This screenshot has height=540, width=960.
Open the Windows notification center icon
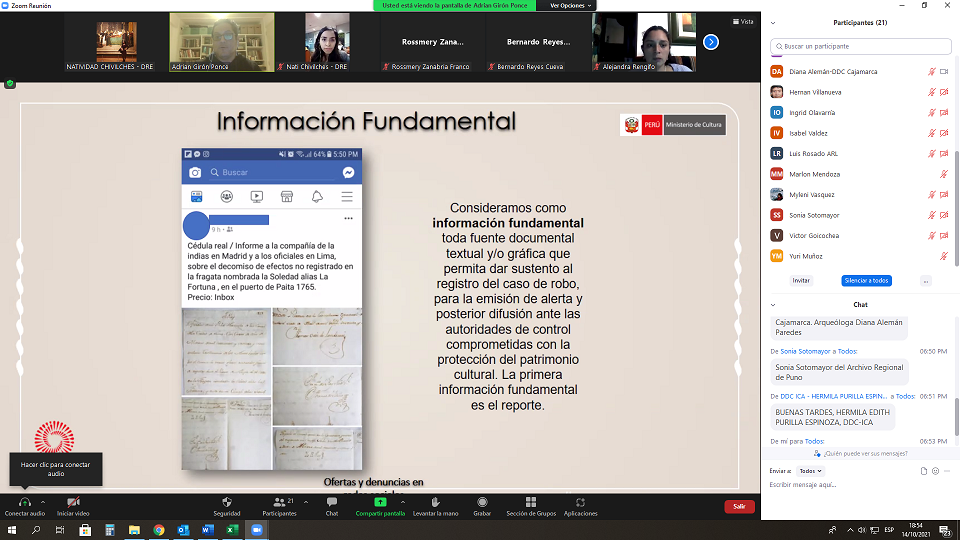click(x=945, y=530)
